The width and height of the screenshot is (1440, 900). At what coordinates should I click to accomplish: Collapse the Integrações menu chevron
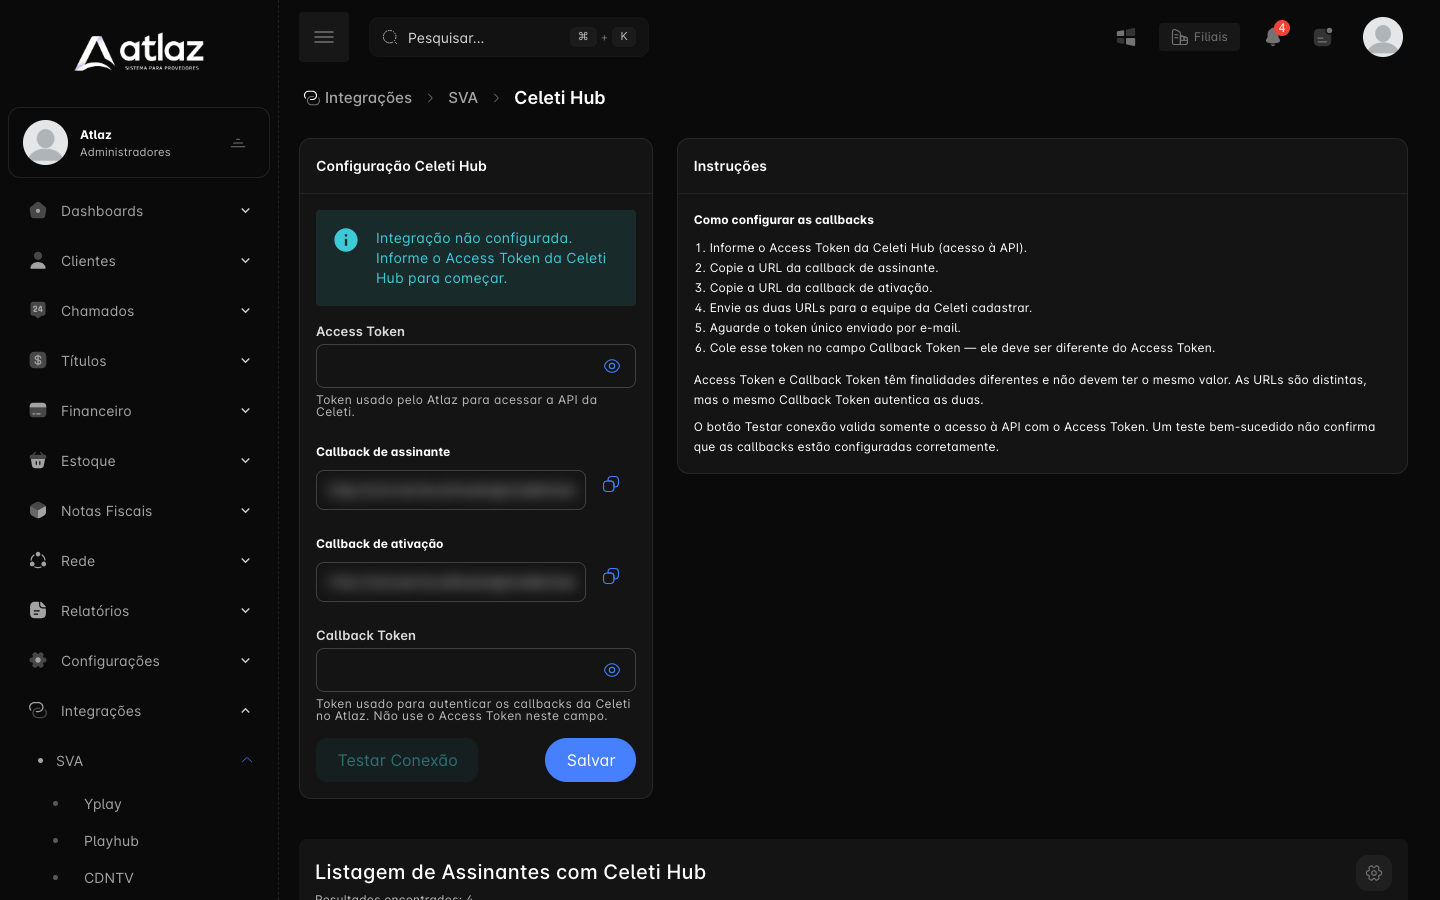pyautogui.click(x=245, y=710)
